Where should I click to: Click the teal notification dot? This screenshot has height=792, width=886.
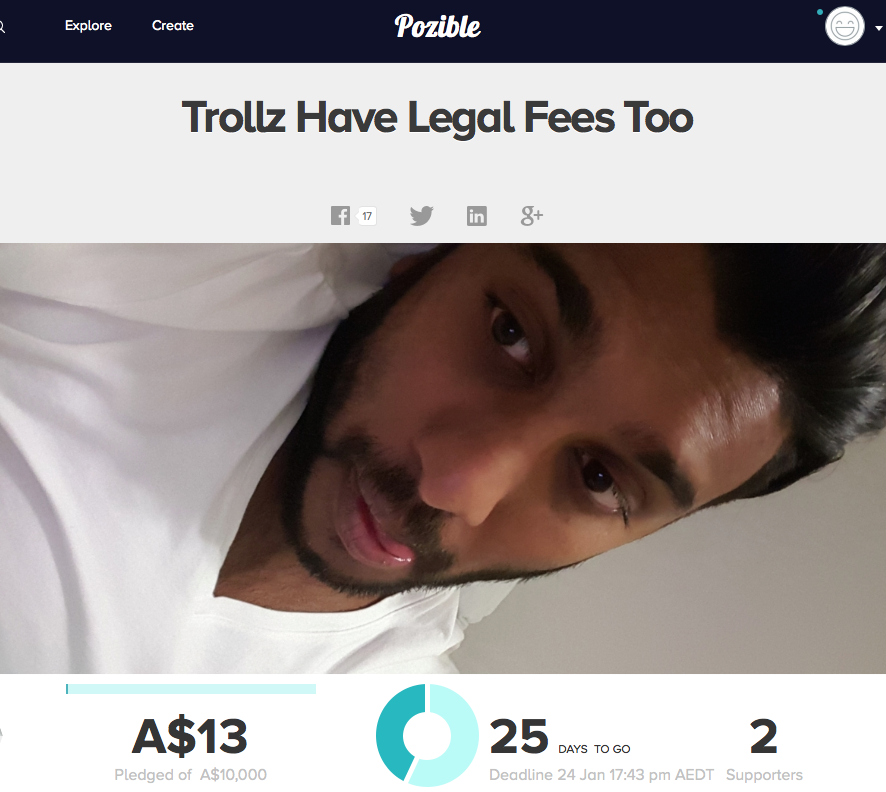pyautogui.click(x=820, y=12)
